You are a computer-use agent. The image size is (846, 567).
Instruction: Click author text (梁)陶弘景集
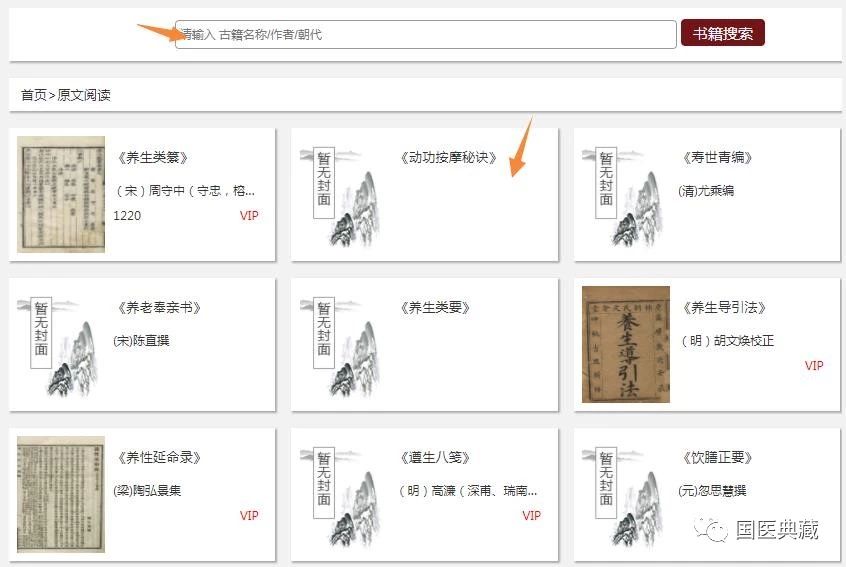(x=147, y=490)
